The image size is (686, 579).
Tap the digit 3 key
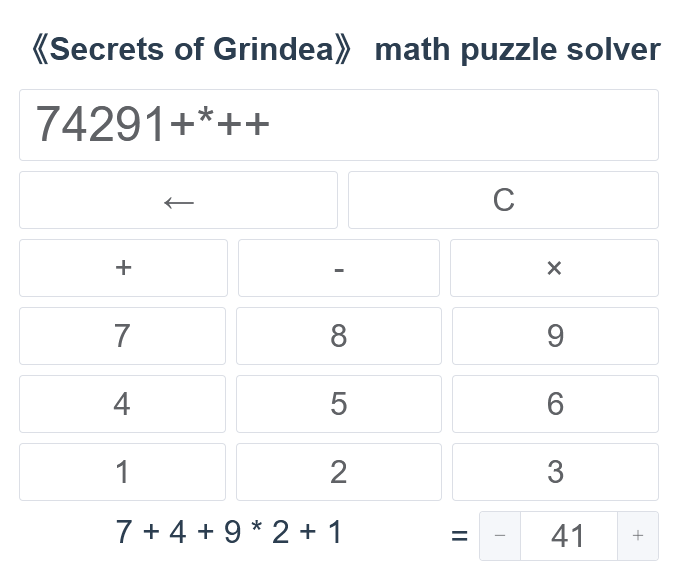[x=555, y=472]
